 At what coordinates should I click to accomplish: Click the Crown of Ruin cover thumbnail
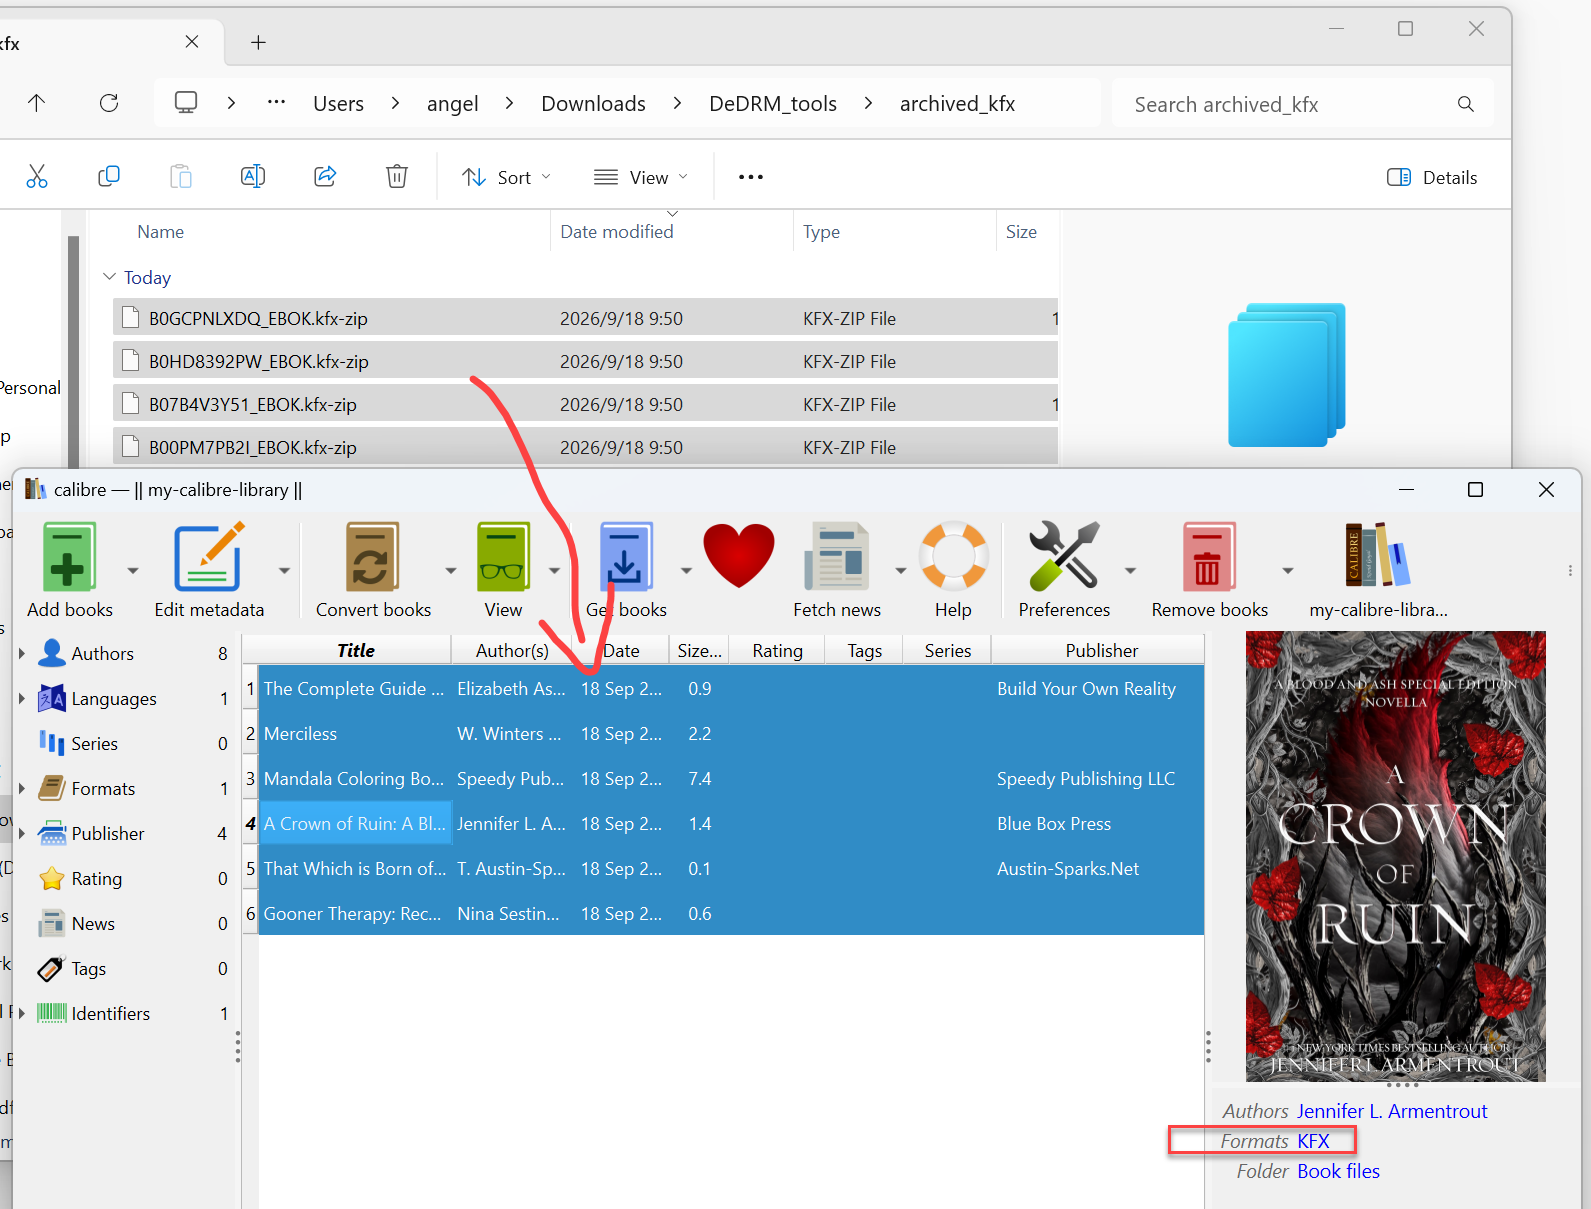point(1395,856)
